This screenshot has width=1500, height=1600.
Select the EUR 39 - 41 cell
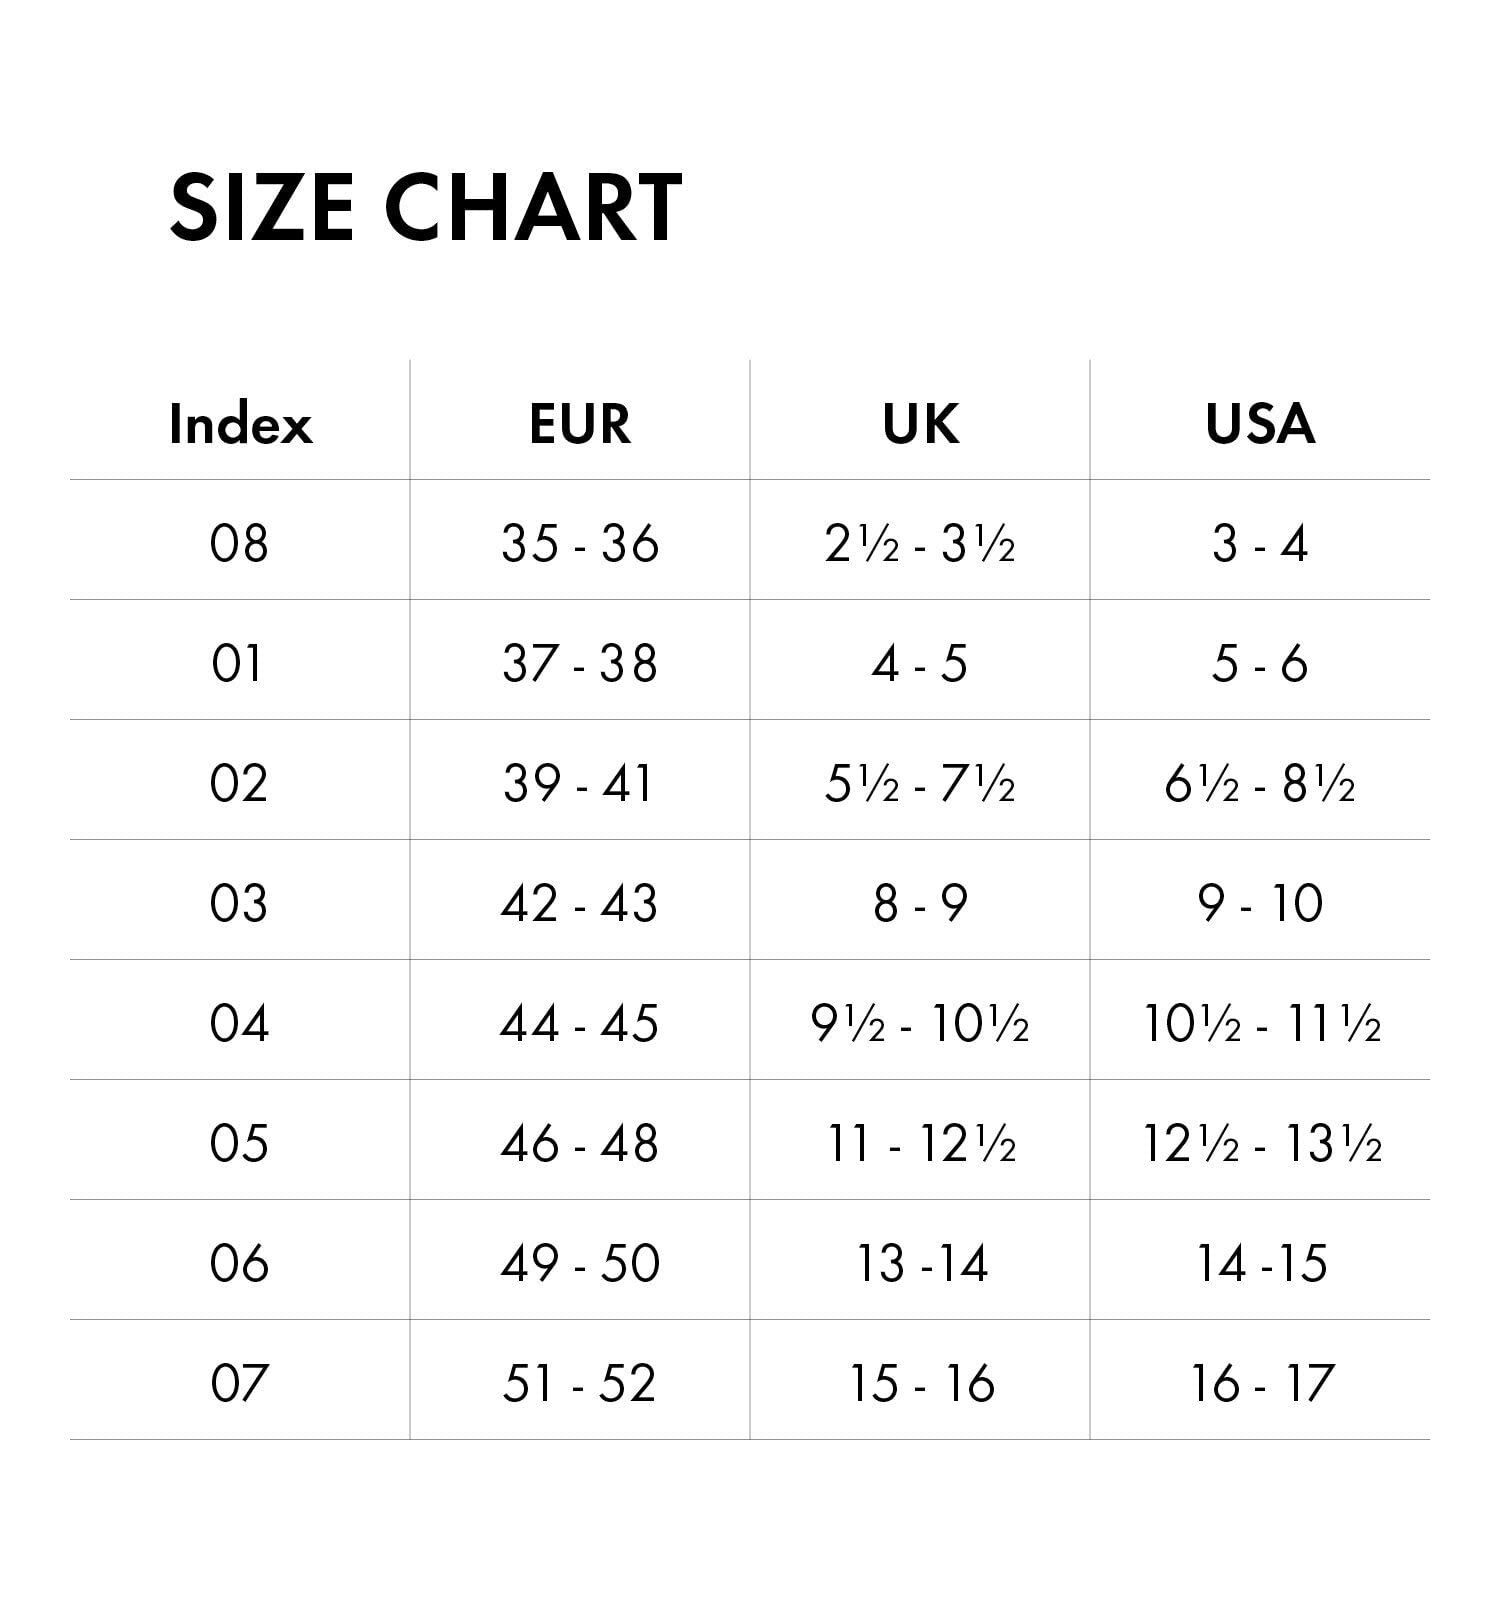(578, 784)
